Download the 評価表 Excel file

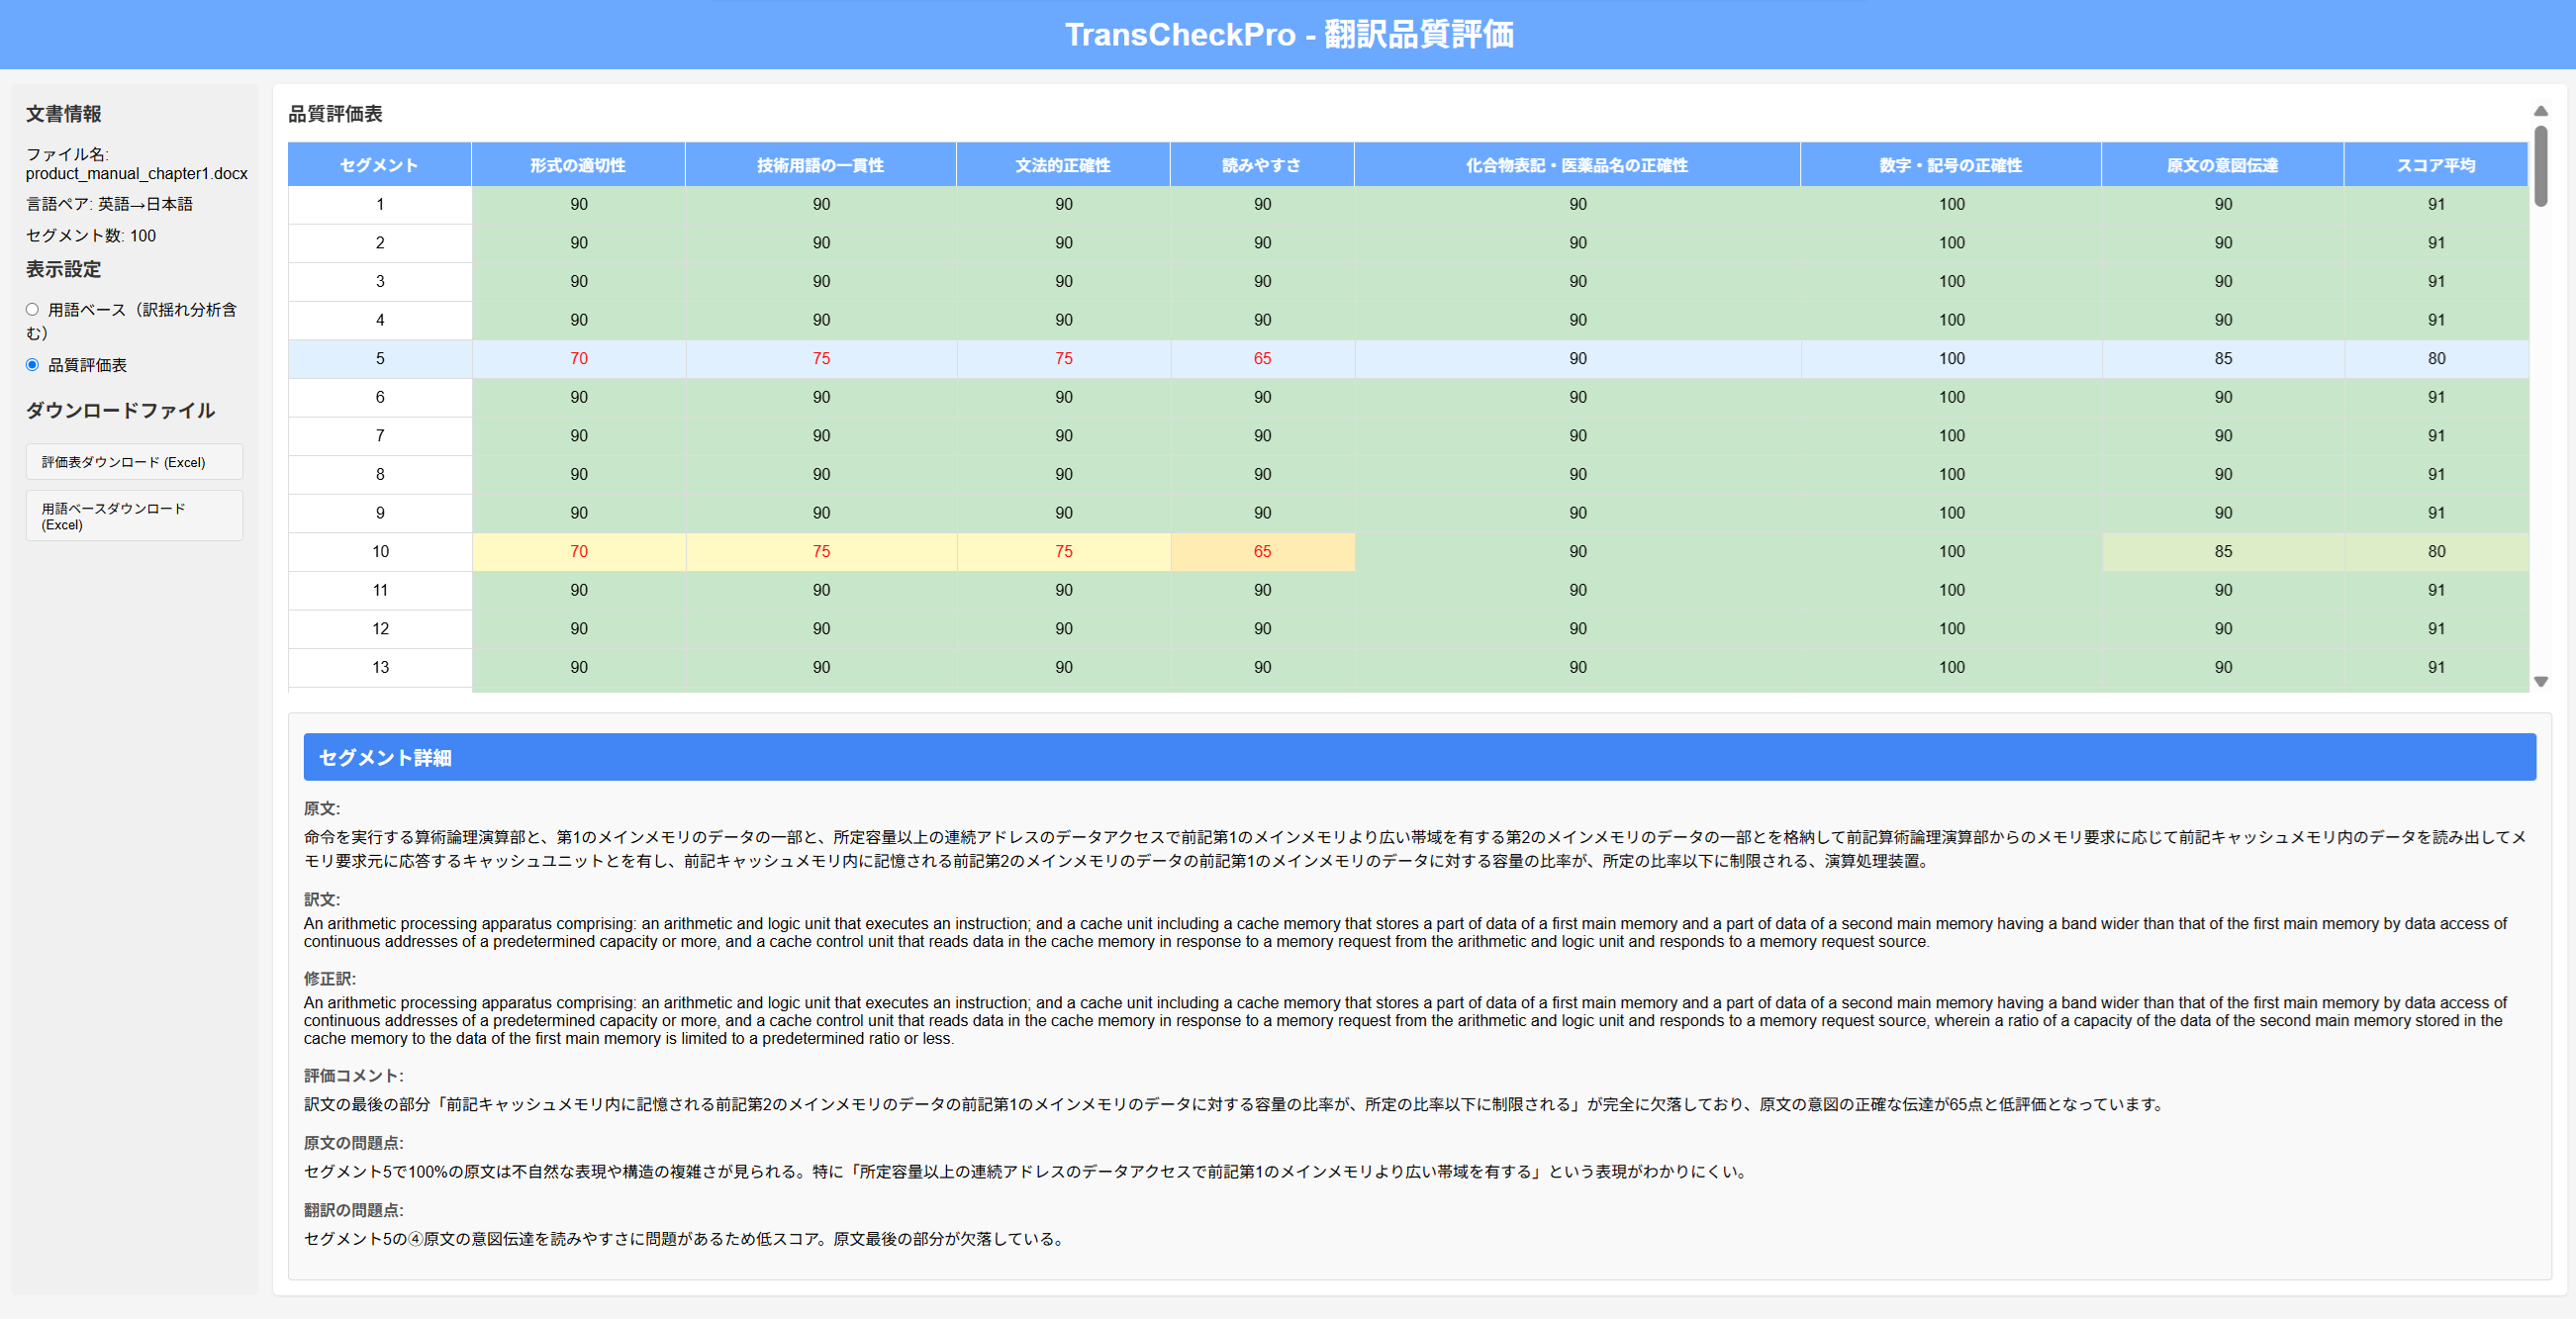[x=133, y=461]
